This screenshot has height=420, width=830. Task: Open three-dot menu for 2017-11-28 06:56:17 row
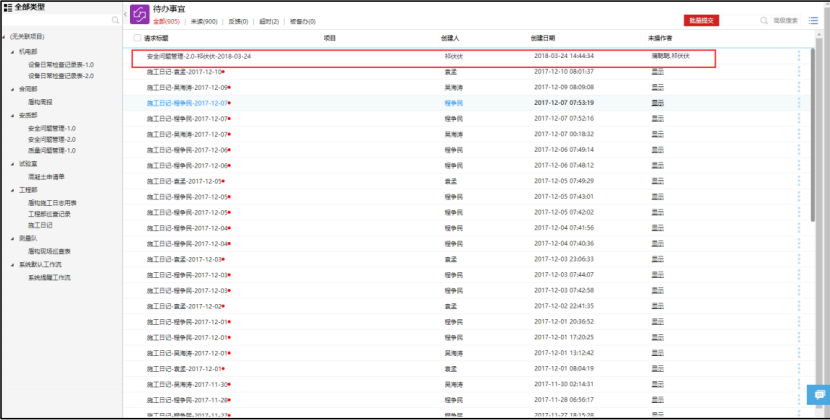(x=799, y=400)
